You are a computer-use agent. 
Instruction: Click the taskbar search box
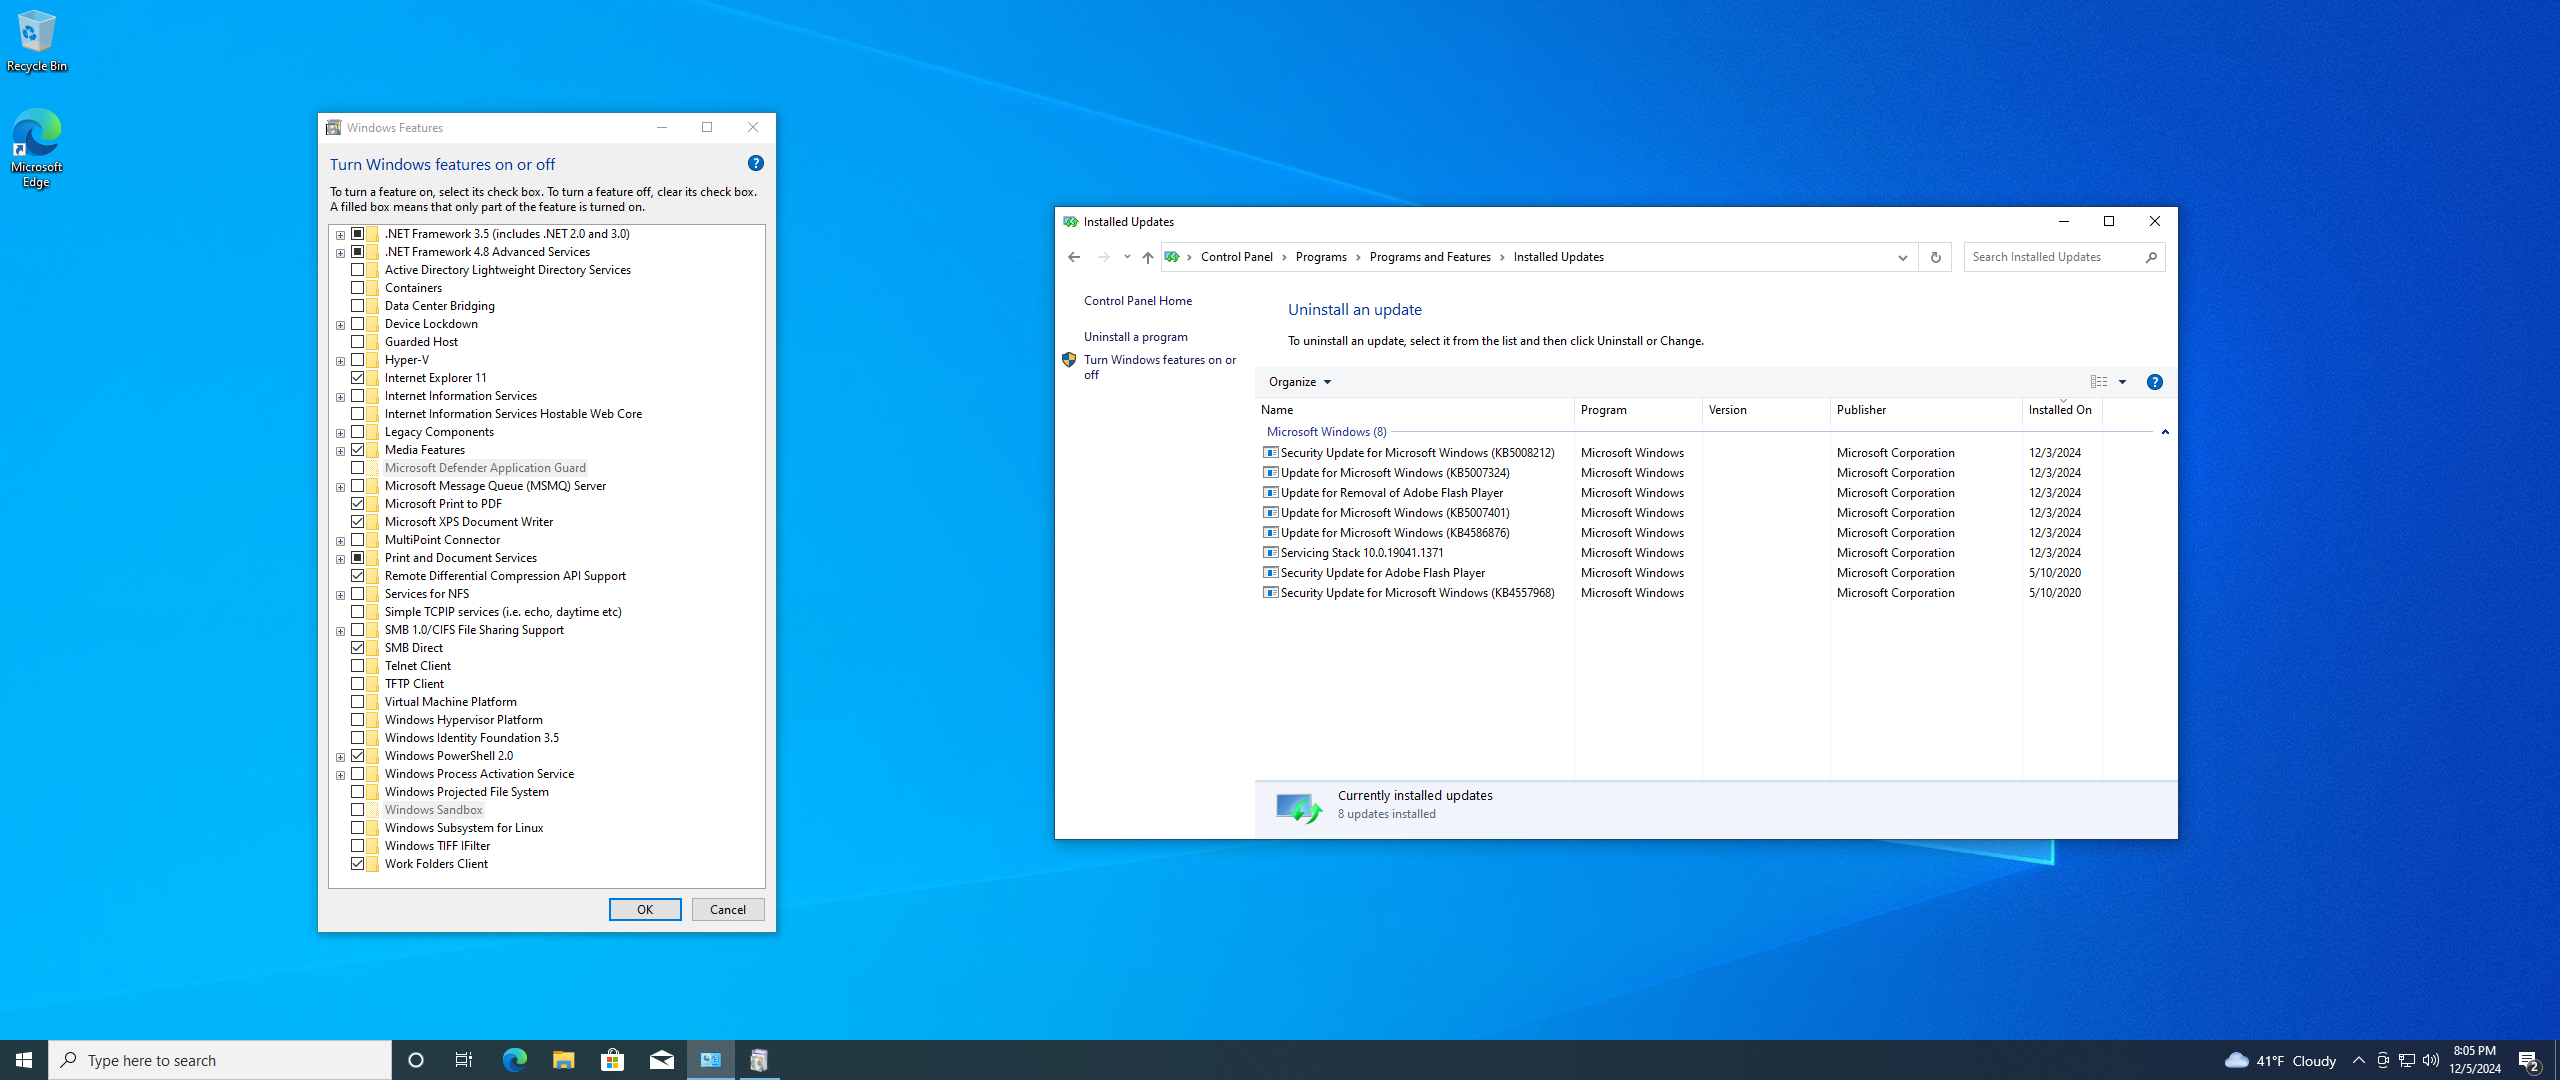coord(220,1060)
